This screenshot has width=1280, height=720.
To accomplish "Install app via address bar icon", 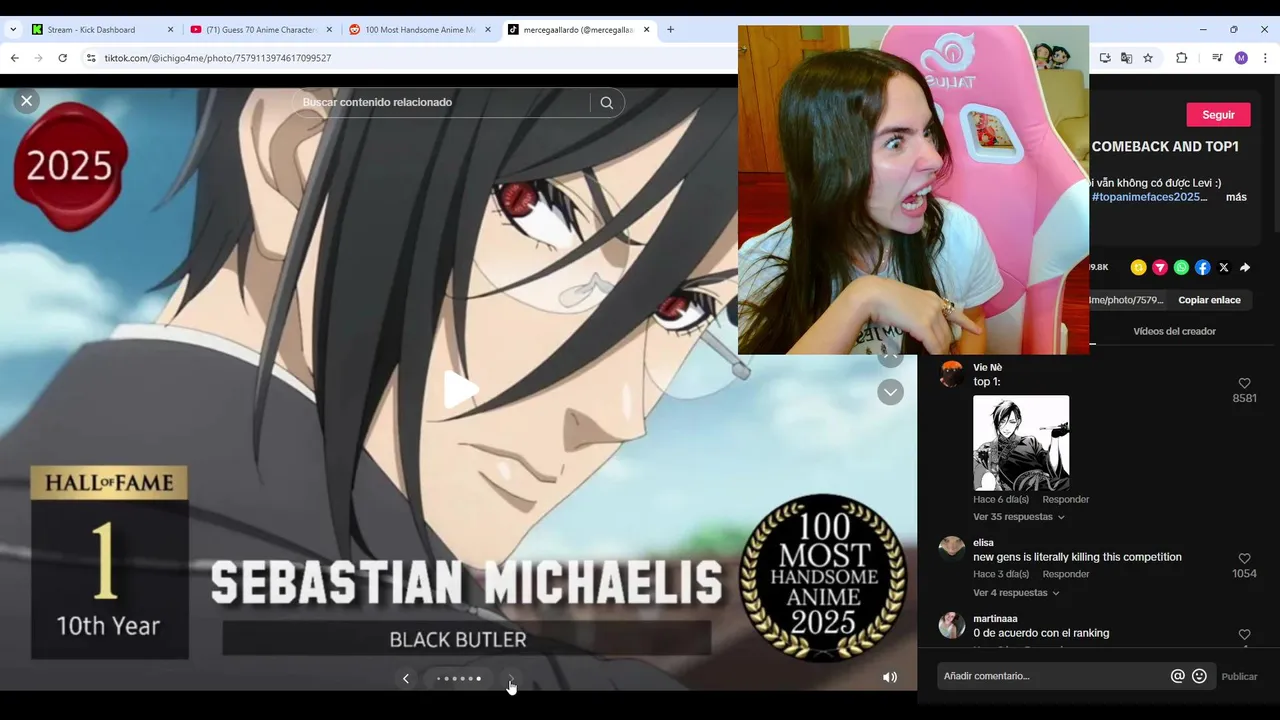I will (x=1105, y=58).
